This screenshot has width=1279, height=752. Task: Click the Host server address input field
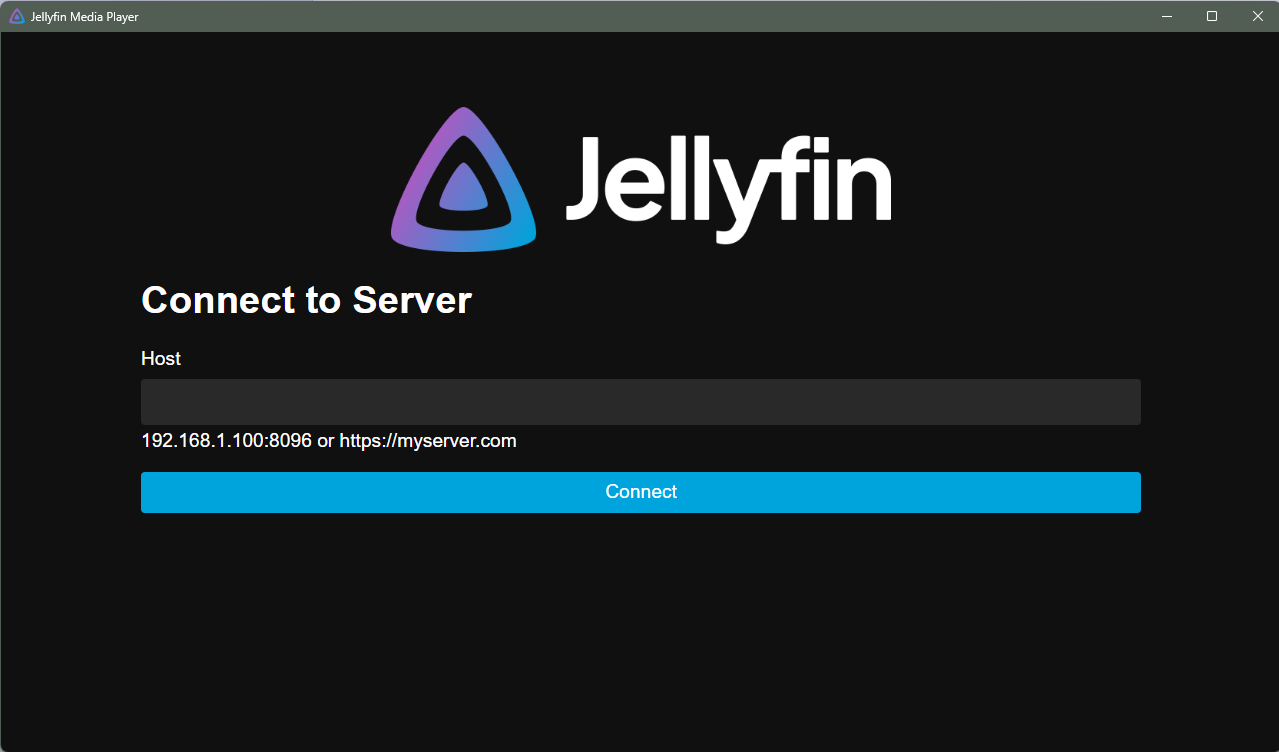tap(640, 402)
